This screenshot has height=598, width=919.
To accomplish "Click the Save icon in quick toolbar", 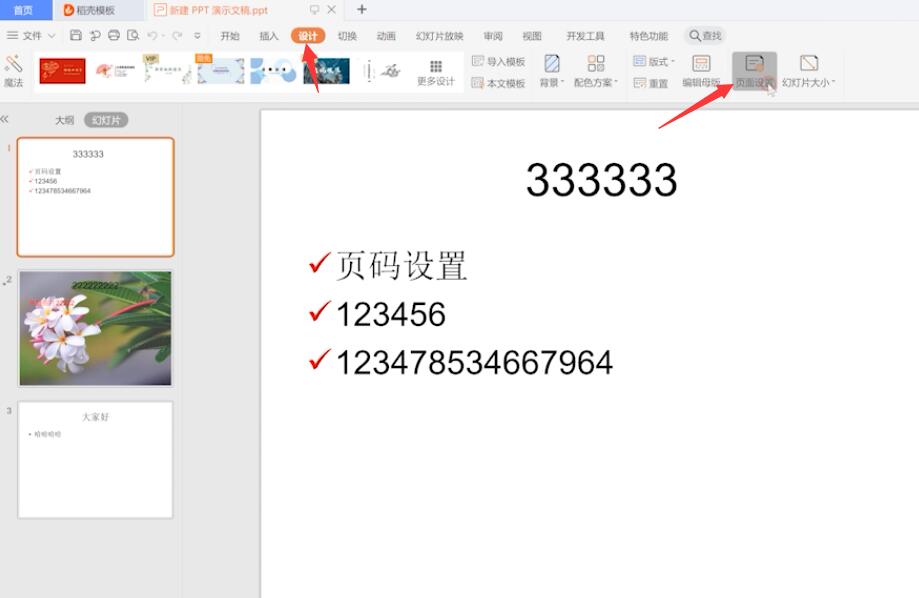I will (x=76, y=35).
